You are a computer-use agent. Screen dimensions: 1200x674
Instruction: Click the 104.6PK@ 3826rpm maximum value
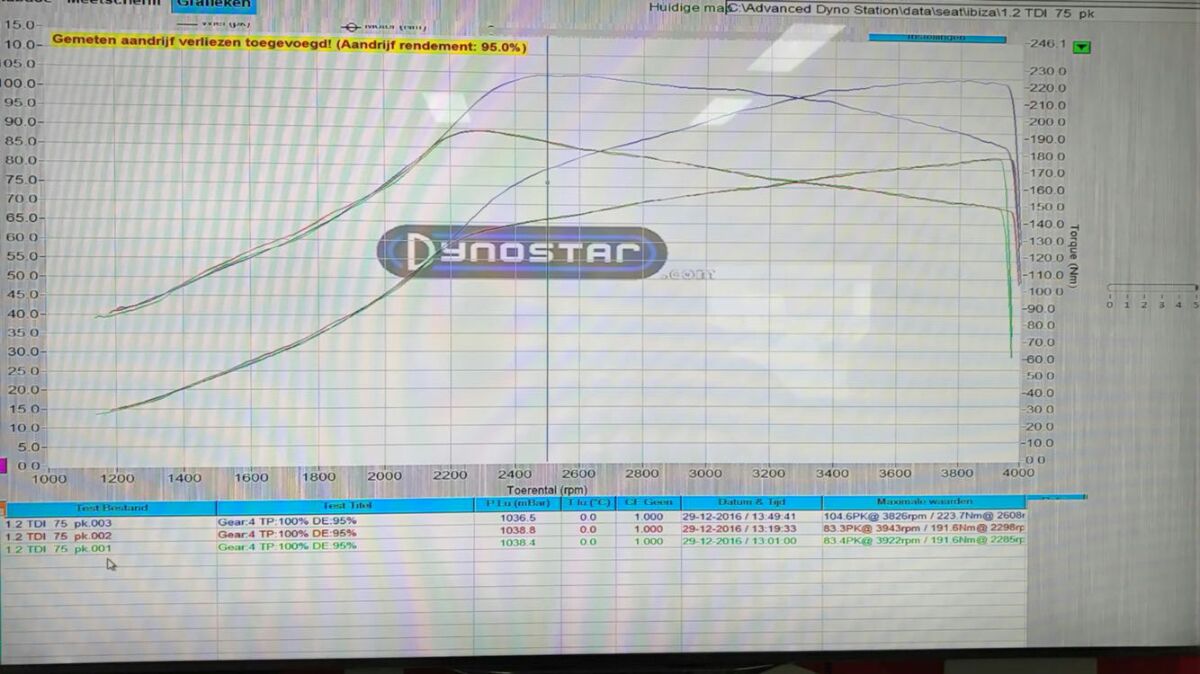click(924, 516)
